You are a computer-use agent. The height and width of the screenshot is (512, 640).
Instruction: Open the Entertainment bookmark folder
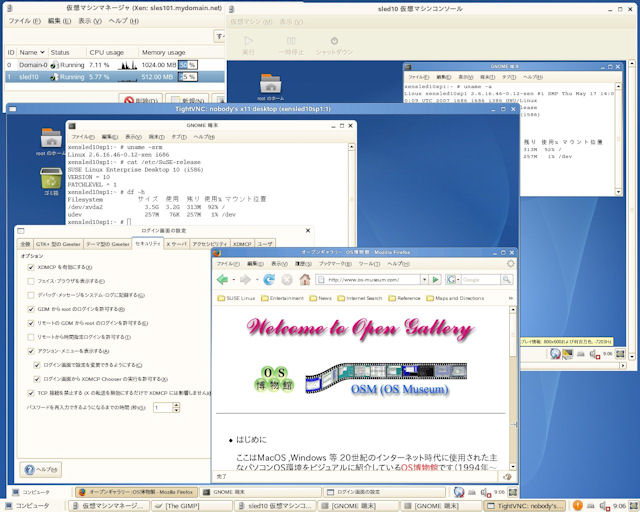(x=282, y=298)
